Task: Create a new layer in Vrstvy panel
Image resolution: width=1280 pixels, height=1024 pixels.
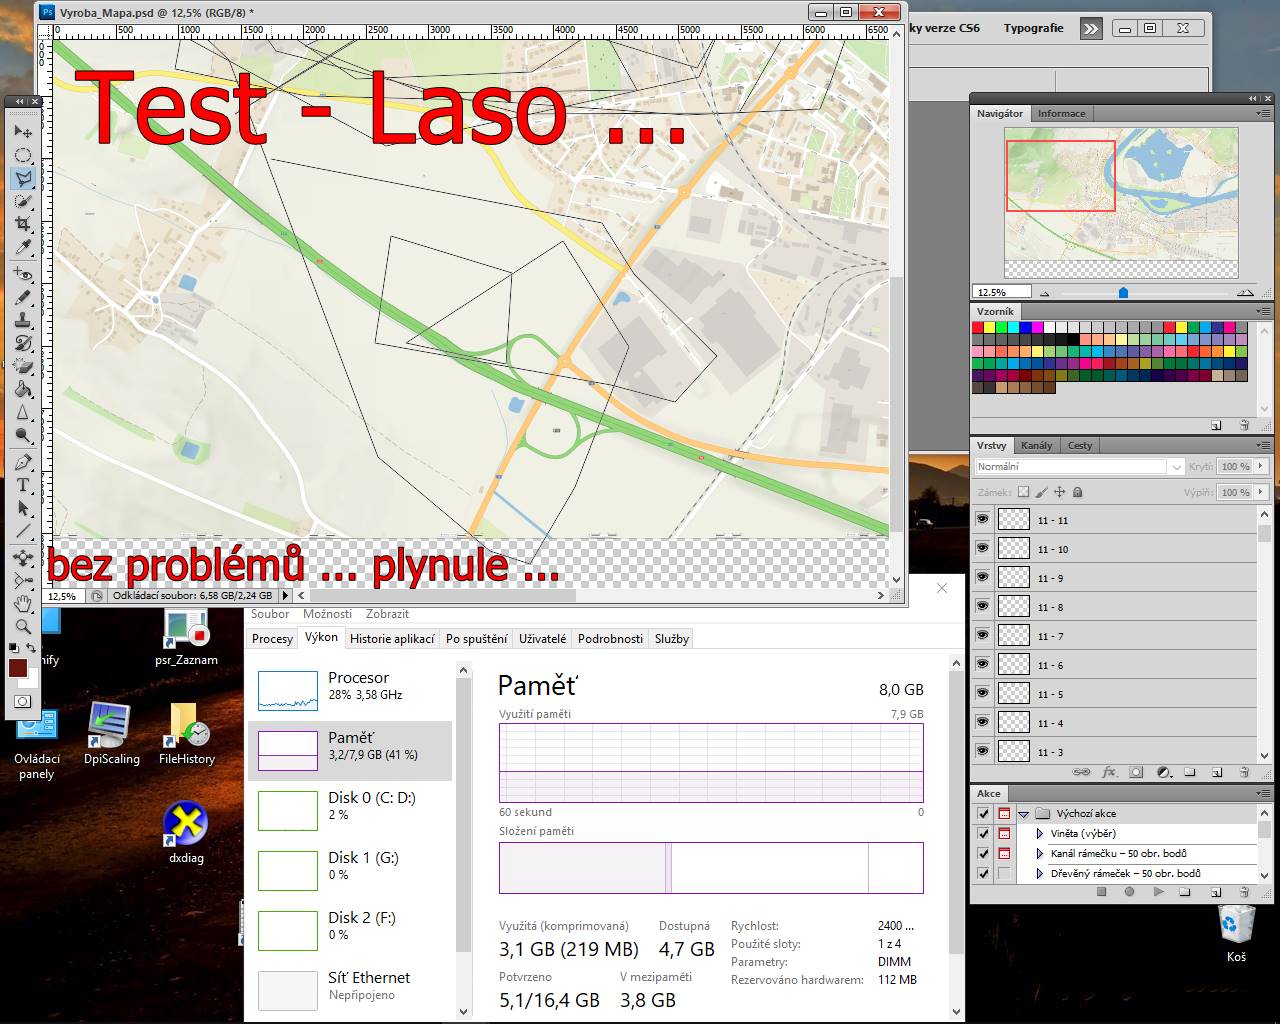Action: (x=1217, y=772)
